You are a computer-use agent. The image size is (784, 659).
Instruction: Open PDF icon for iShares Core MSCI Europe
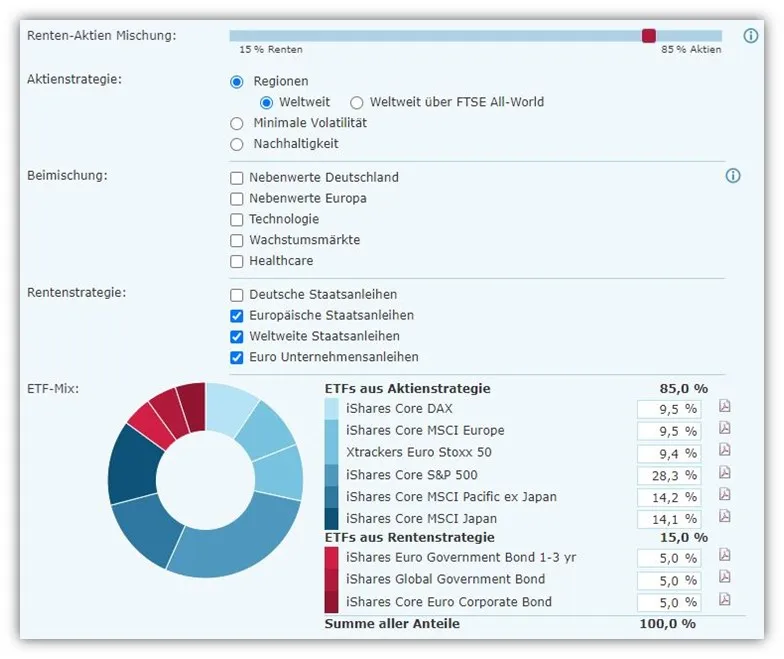[725, 429]
